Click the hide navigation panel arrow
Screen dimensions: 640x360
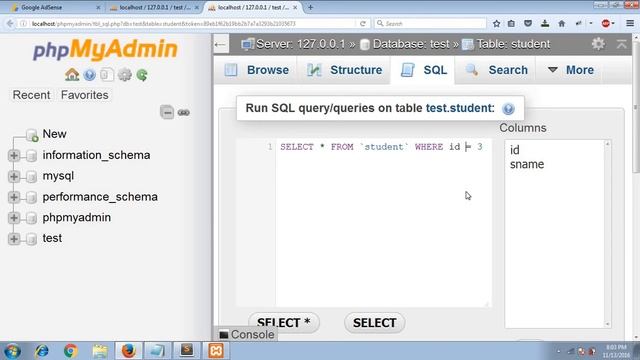point(220,44)
